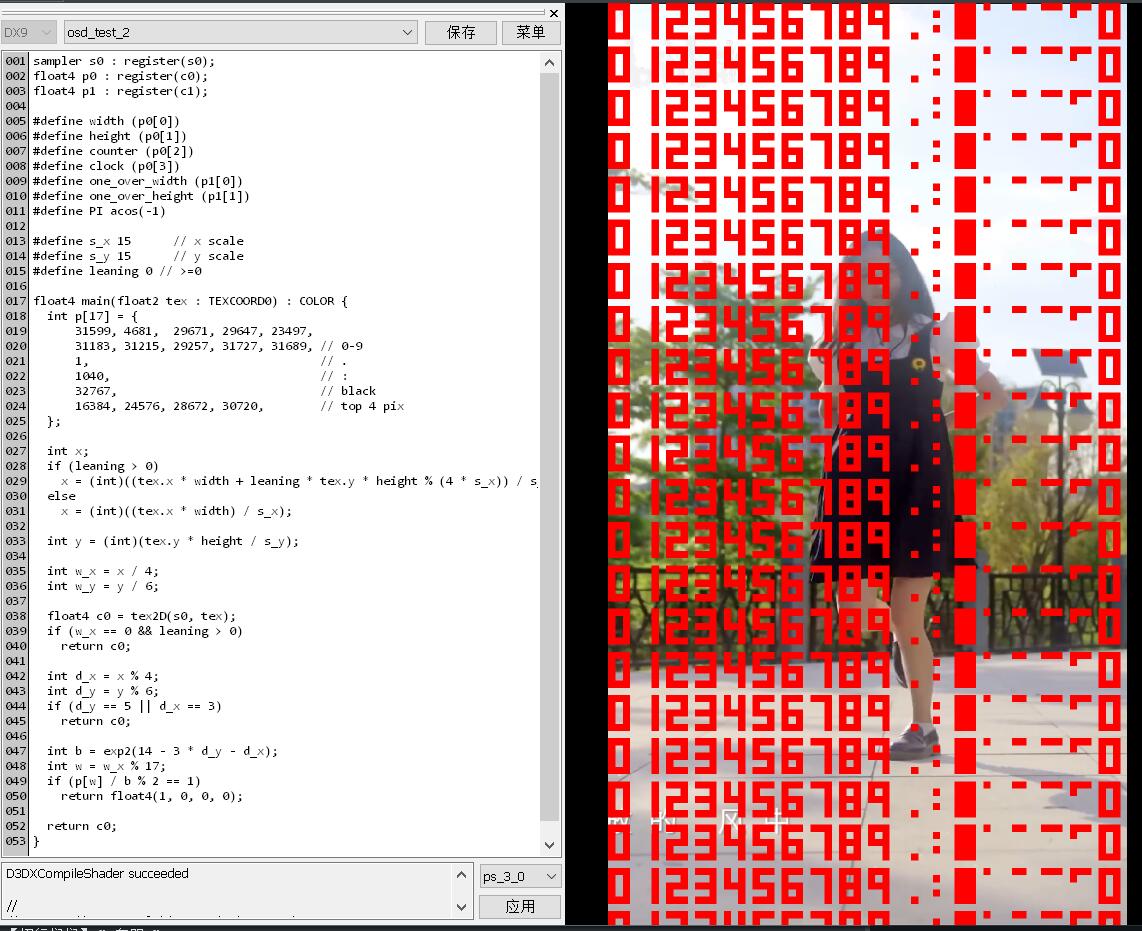Click line number 047 in the gutter
This screenshot has height=931, width=1142.
(15, 751)
